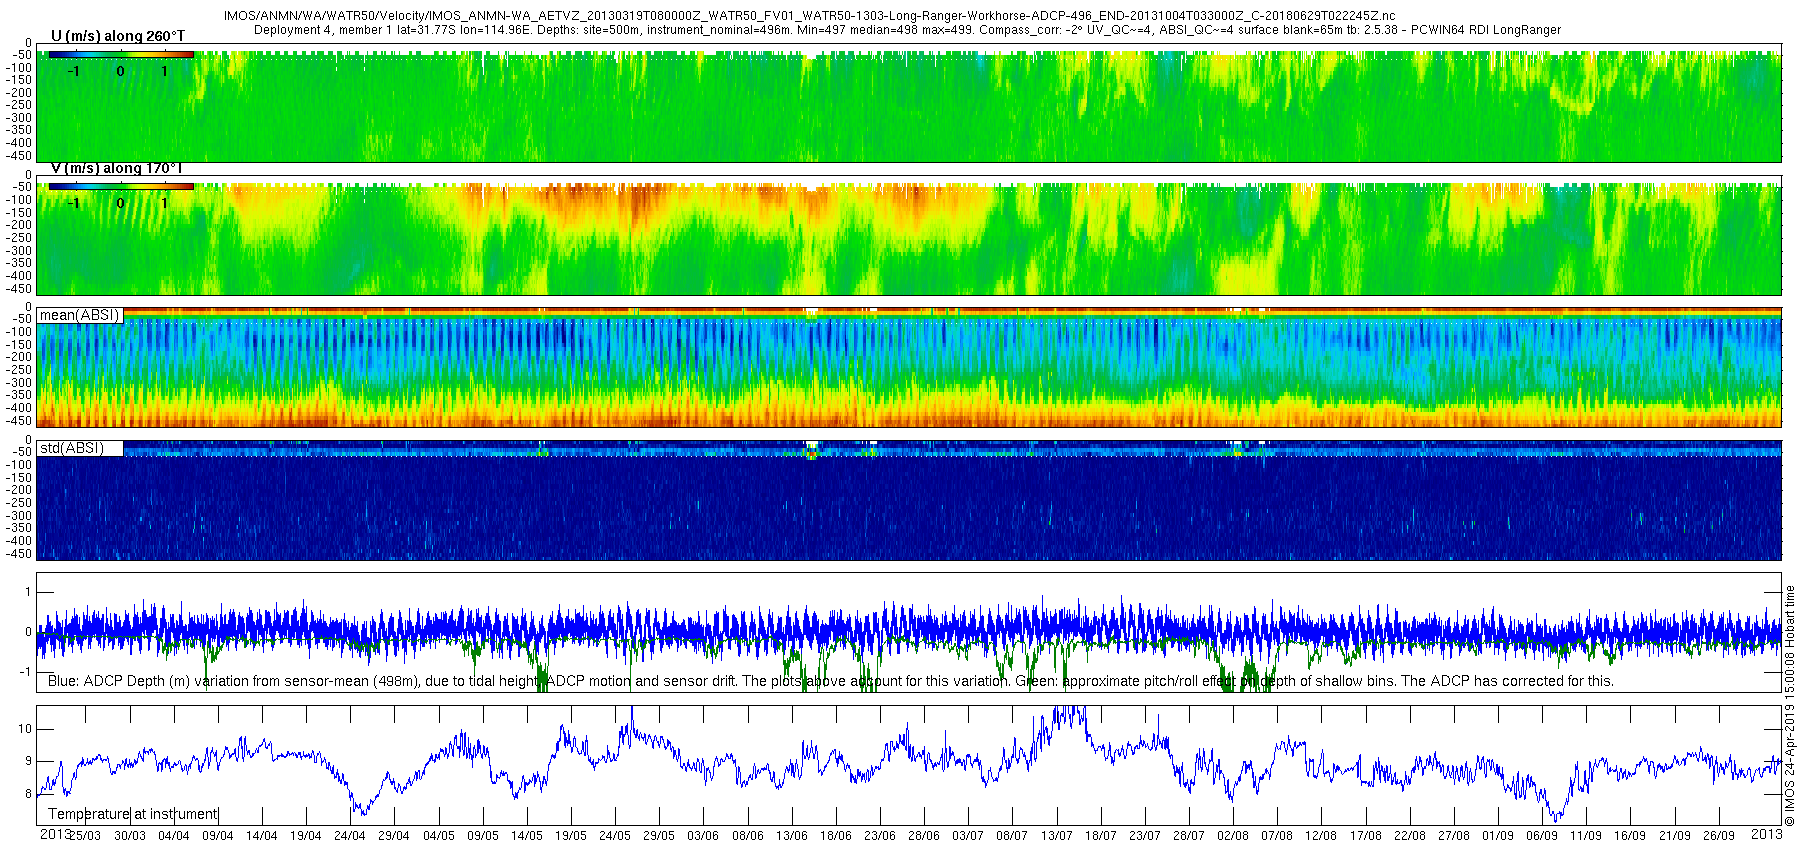Click the blue ADCP depth variation line plot
Screen dimensions: 1800x850
tap(909, 630)
